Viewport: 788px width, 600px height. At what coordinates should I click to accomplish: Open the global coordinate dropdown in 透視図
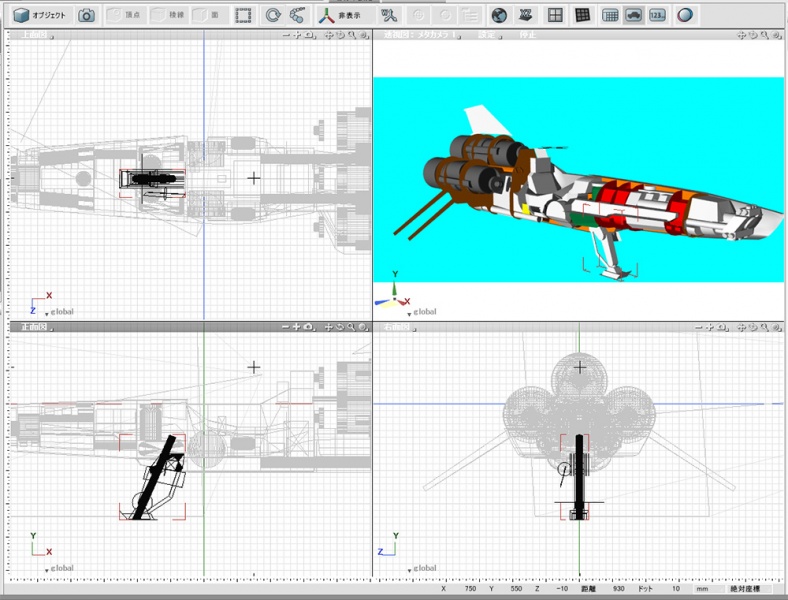(422, 312)
